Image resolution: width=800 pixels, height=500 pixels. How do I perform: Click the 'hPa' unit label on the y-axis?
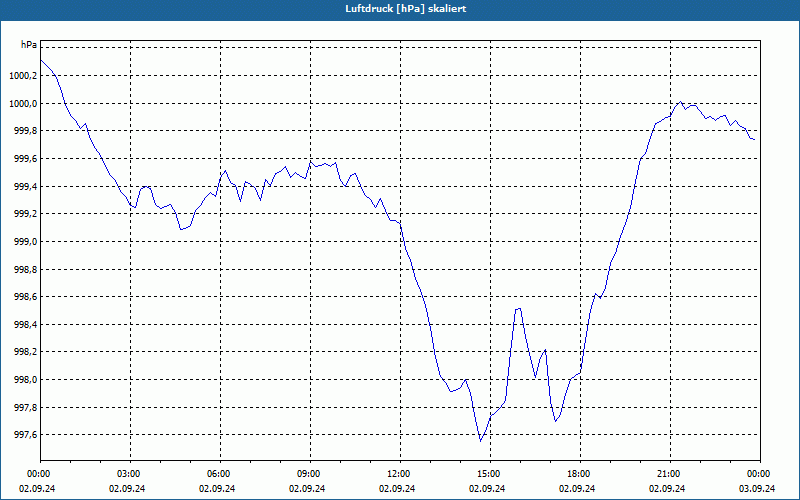click(x=29, y=45)
